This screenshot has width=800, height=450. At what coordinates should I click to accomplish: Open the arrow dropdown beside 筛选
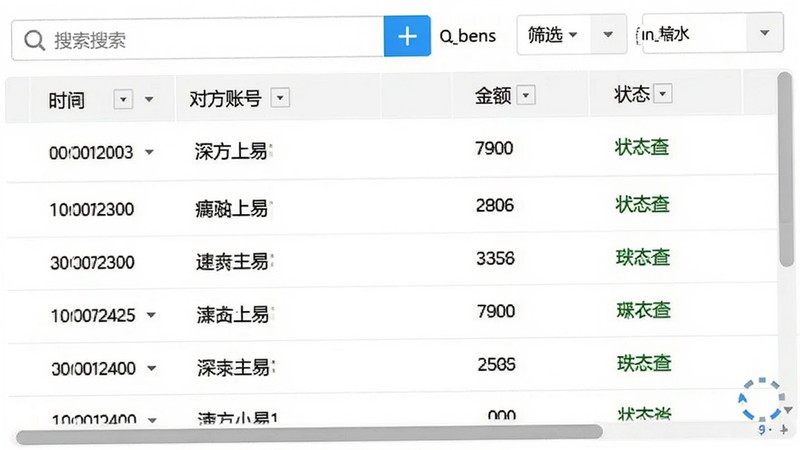(x=608, y=35)
